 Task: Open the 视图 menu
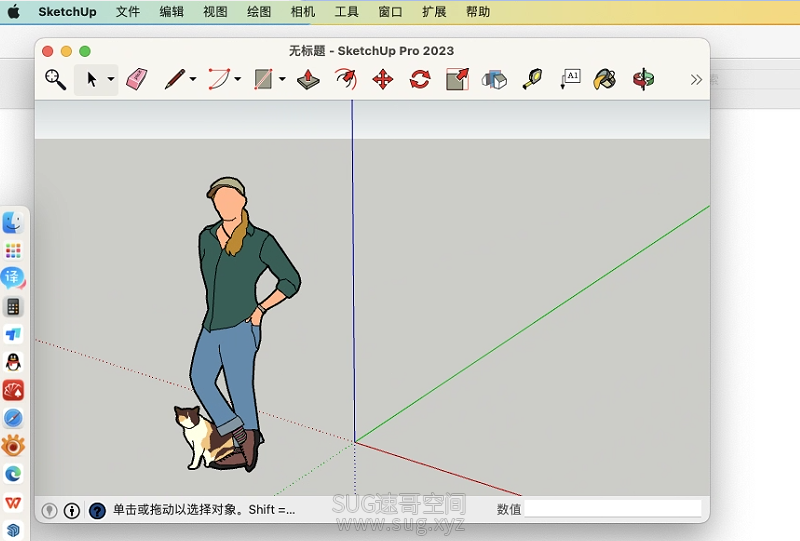point(215,12)
